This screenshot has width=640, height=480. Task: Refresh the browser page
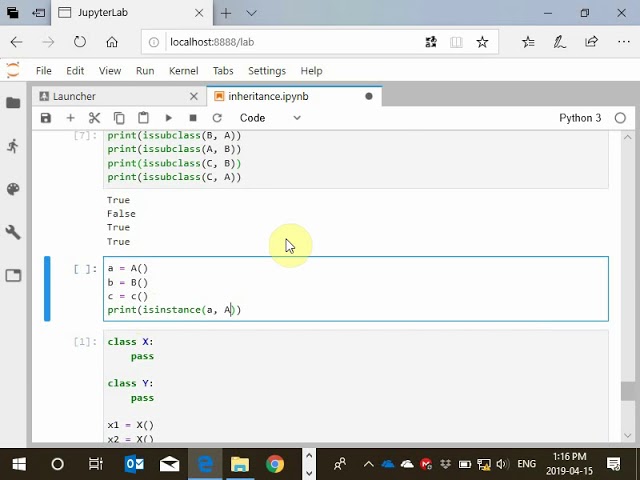(80, 42)
